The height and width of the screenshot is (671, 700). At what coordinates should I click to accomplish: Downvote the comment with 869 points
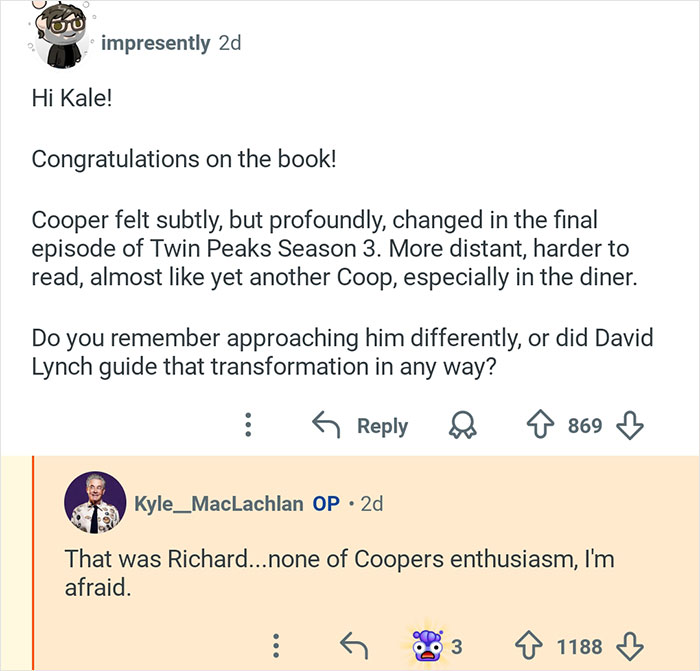[630, 425]
